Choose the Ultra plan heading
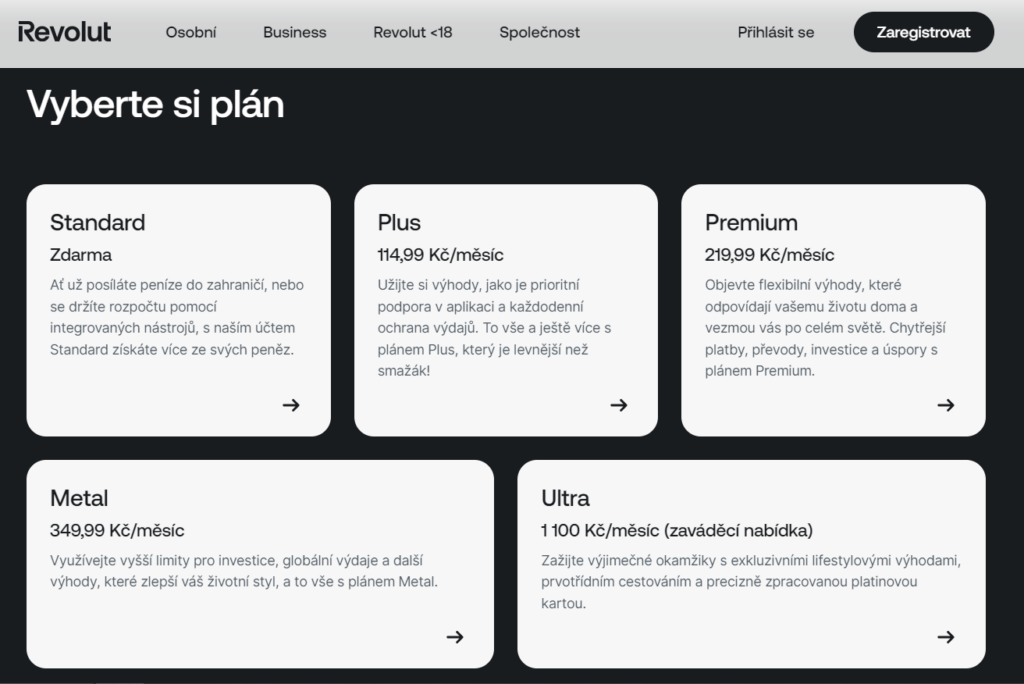1024x684 pixels. 565,498
